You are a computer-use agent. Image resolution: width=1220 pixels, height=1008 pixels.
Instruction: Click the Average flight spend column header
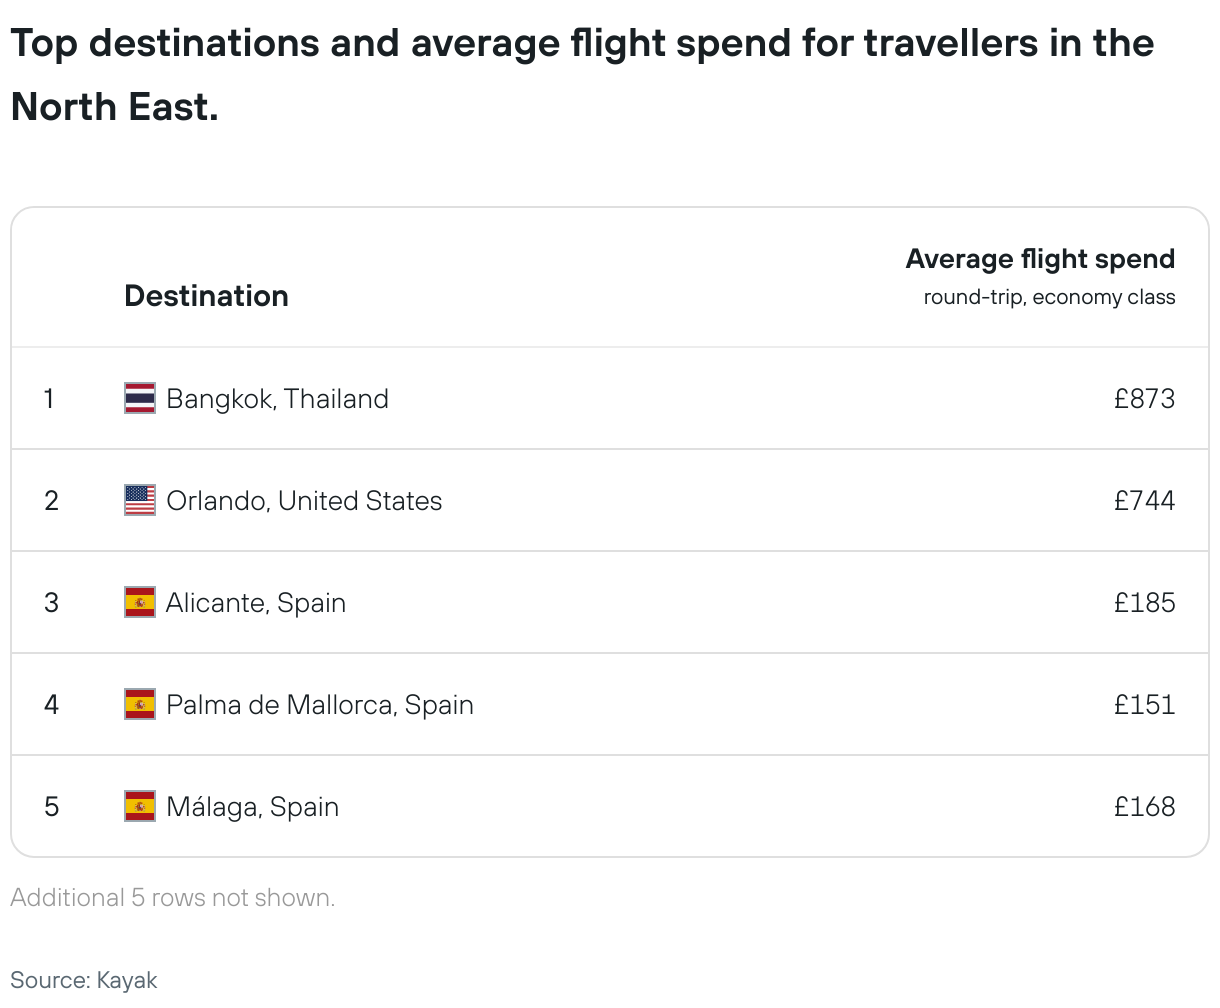1040,259
